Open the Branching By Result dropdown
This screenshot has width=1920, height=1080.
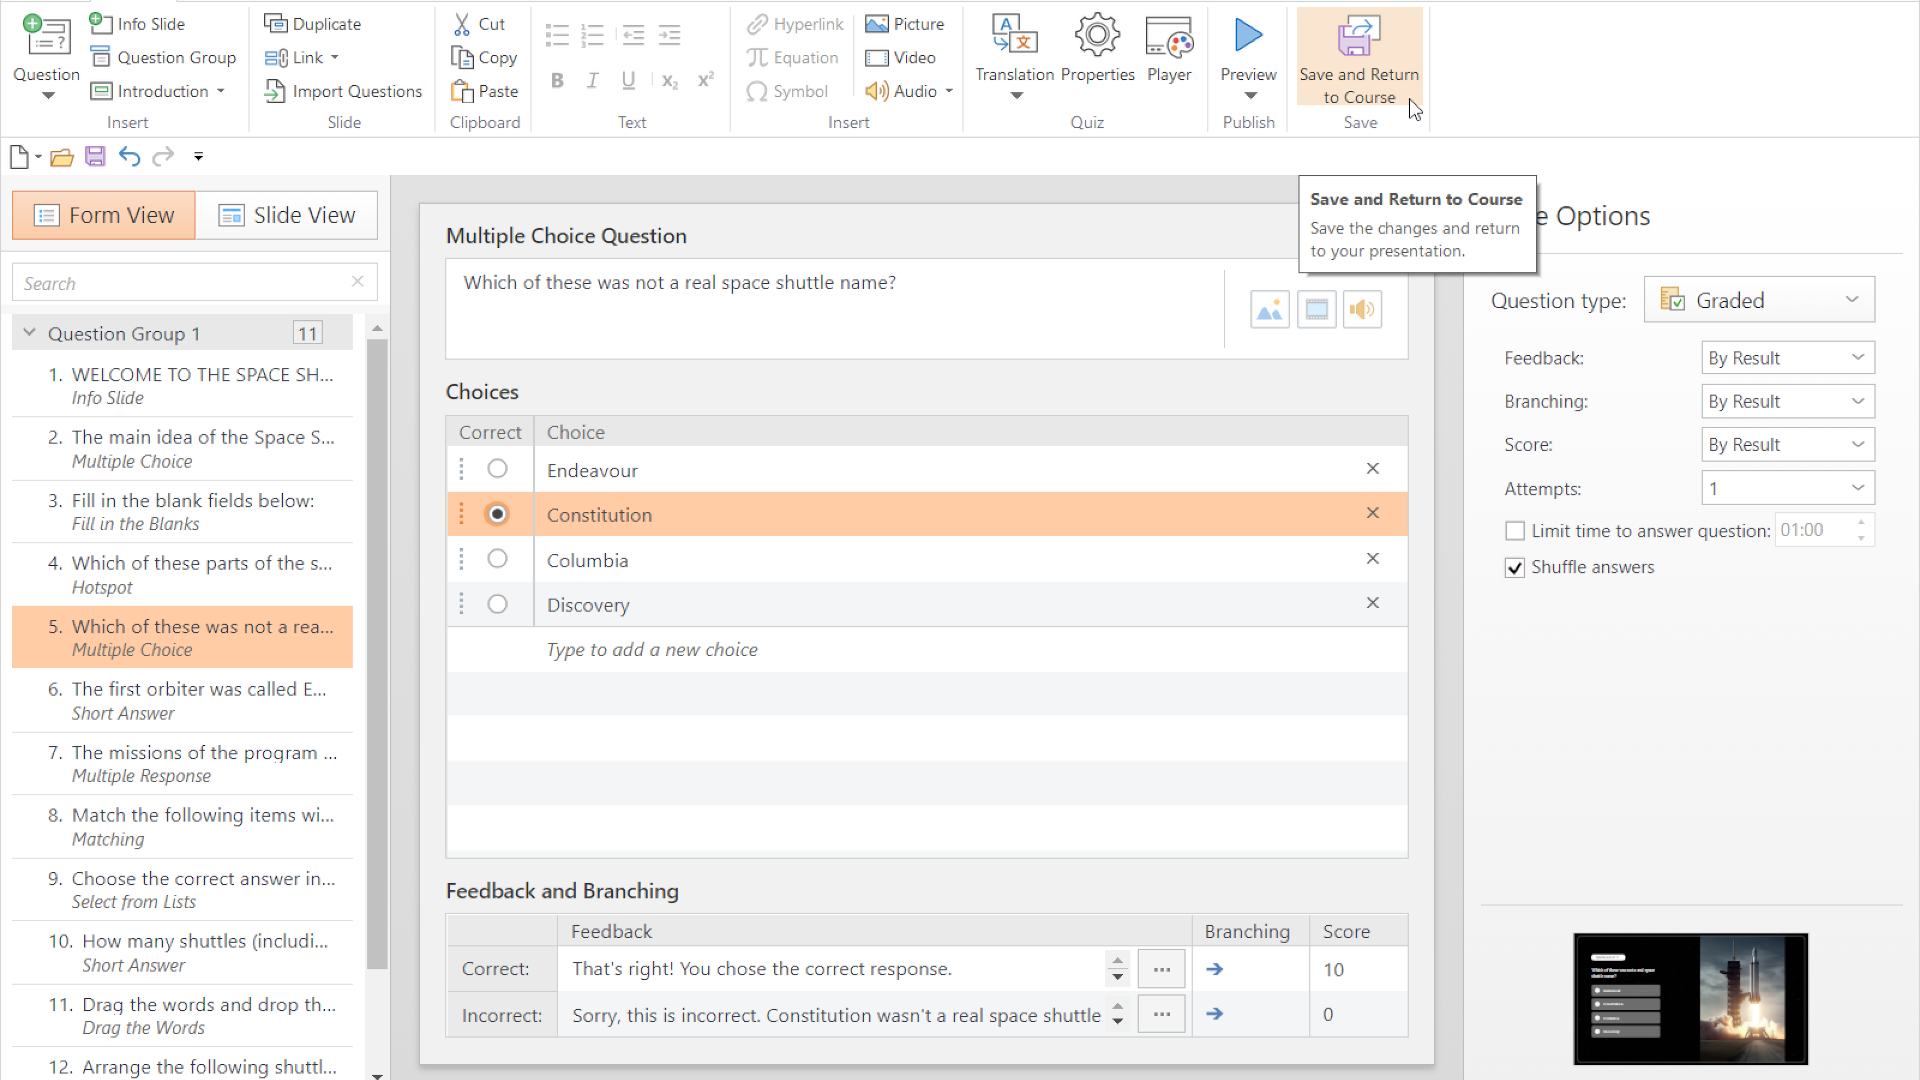coord(1787,401)
